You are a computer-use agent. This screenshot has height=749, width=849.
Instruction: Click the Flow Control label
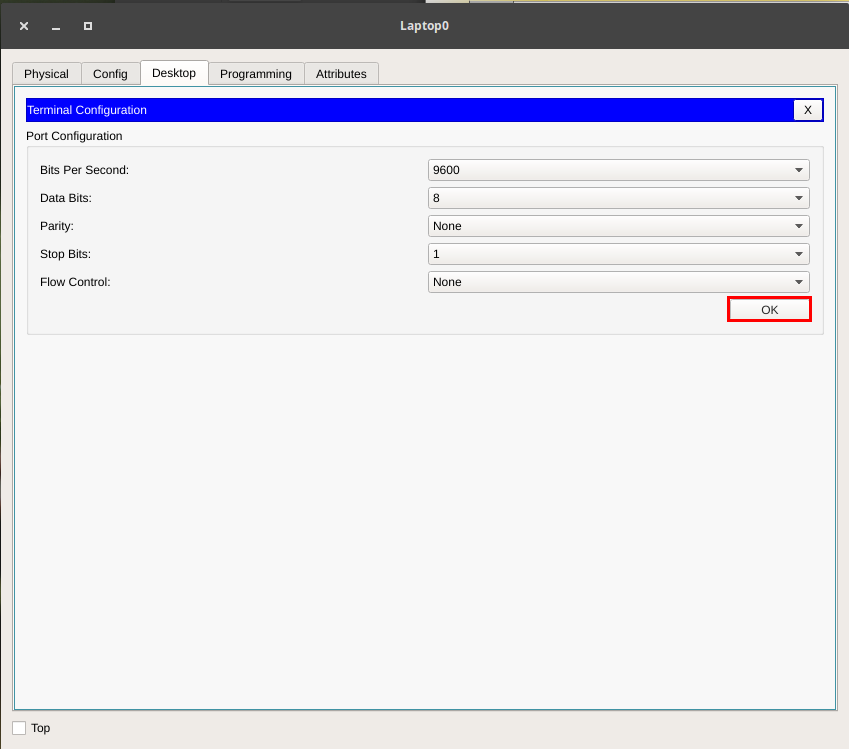click(x=75, y=282)
